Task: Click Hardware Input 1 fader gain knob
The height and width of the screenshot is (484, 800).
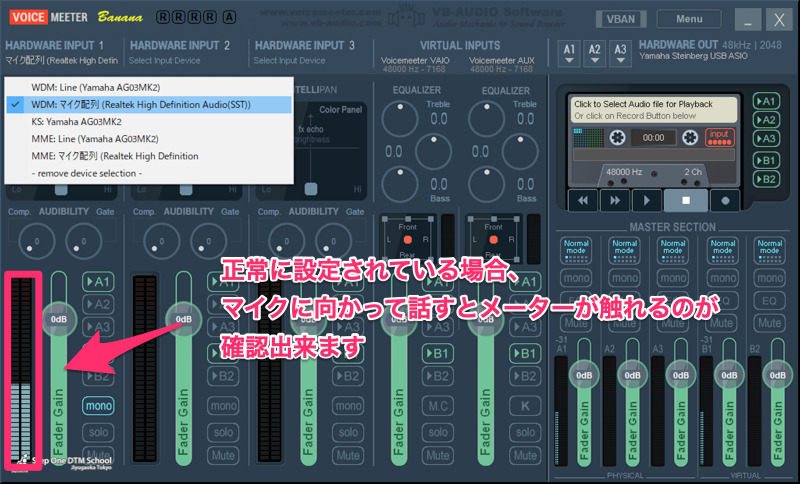Action: pyautogui.click(x=59, y=319)
